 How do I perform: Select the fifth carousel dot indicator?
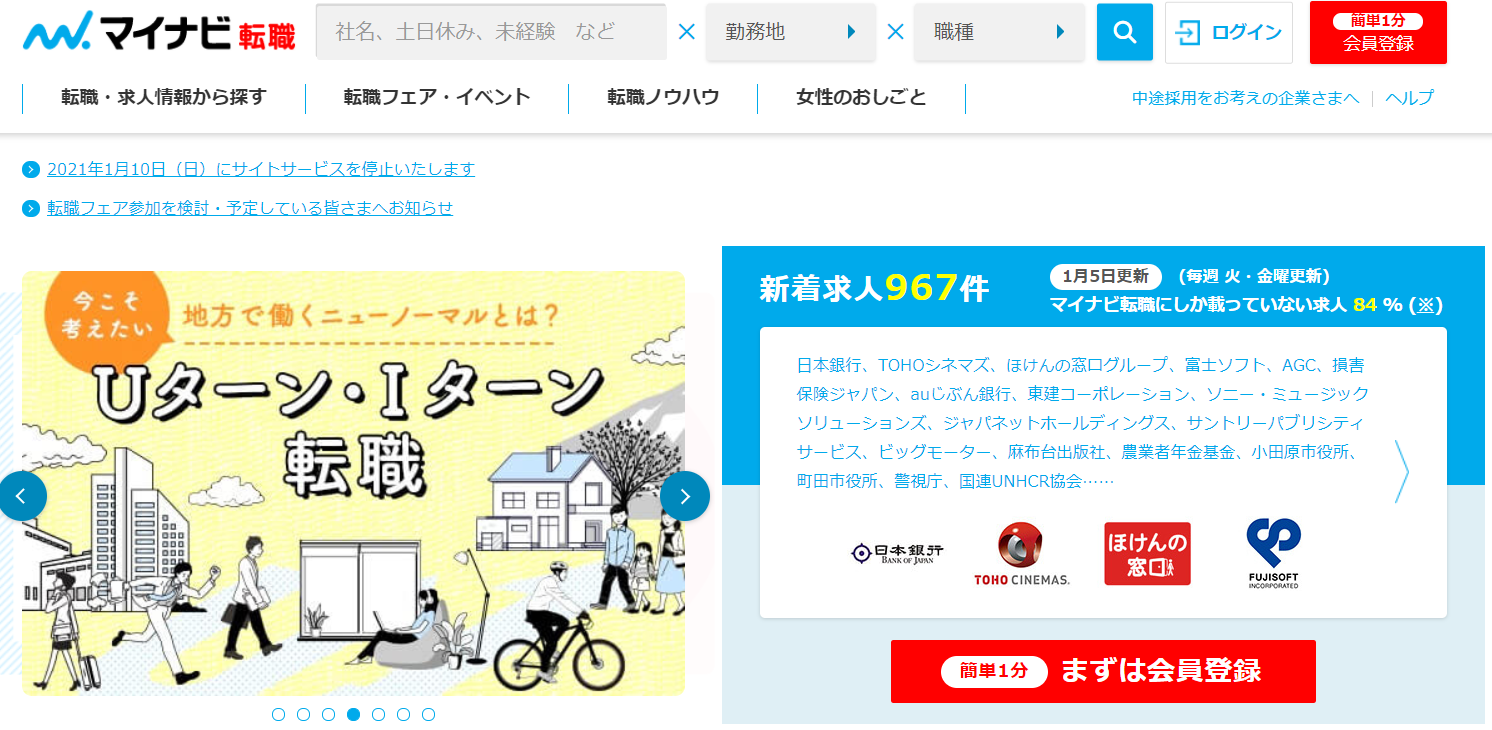(378, 714)
